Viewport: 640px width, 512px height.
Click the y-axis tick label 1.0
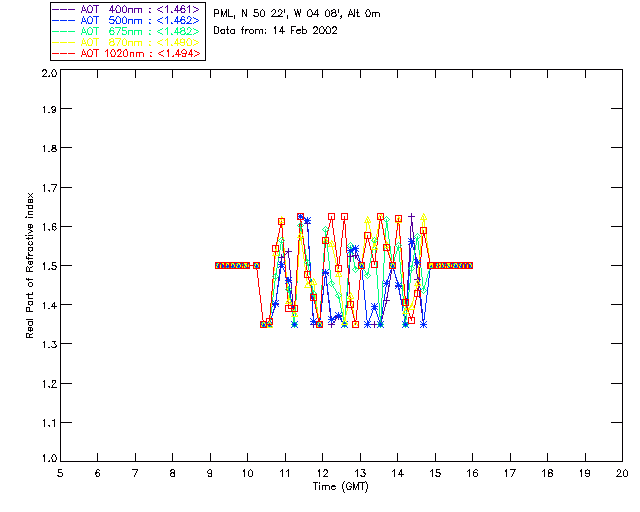(48, 458)
